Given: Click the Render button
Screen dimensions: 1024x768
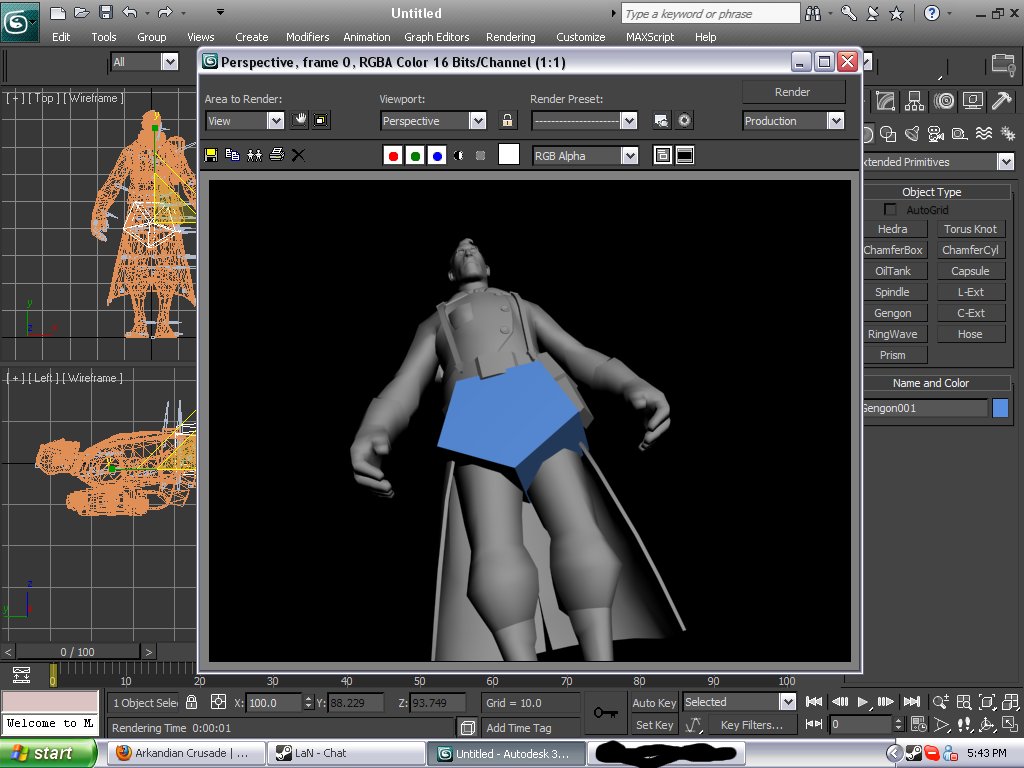Looking at the screenshot, I should tap(793, 92).
